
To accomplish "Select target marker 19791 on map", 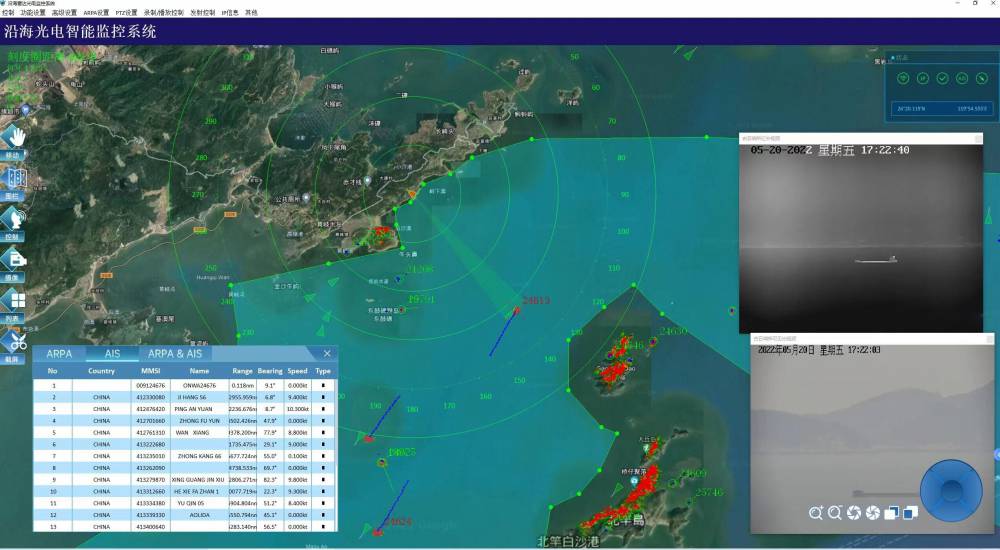I will (402, 310).
